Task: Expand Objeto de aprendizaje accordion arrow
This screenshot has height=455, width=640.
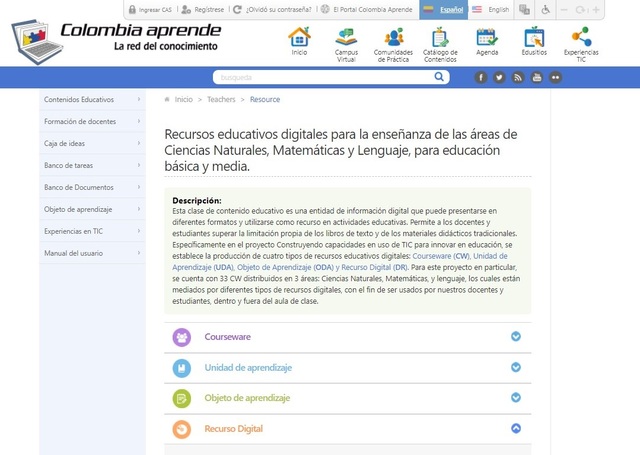Action: click(x=516, y=397)
